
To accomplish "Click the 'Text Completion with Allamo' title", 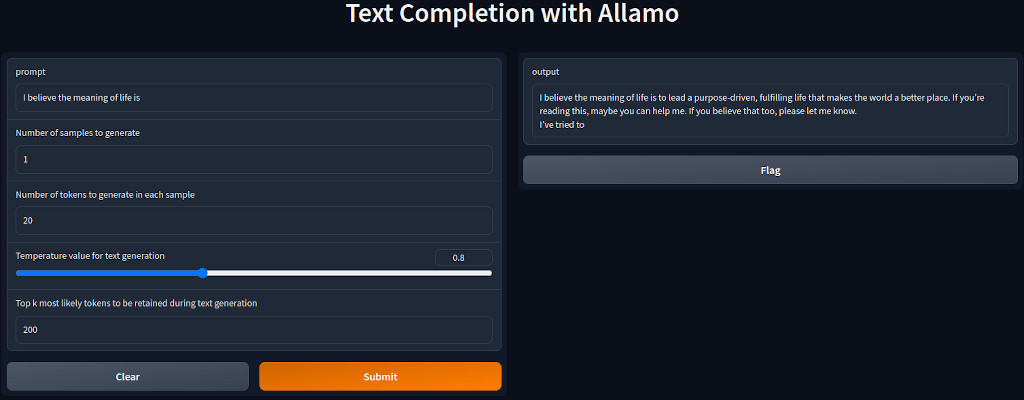I will [512, 14].
